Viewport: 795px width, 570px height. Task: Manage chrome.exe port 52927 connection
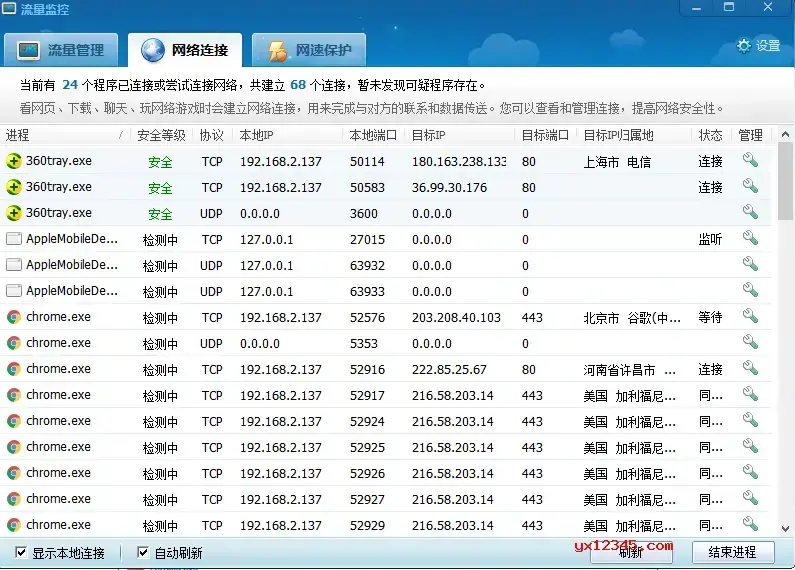pos(750,498)
